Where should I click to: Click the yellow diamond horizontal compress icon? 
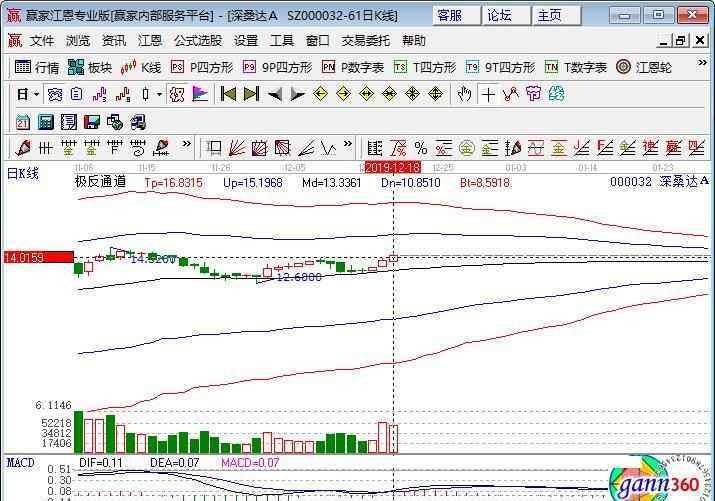point(389,94)
